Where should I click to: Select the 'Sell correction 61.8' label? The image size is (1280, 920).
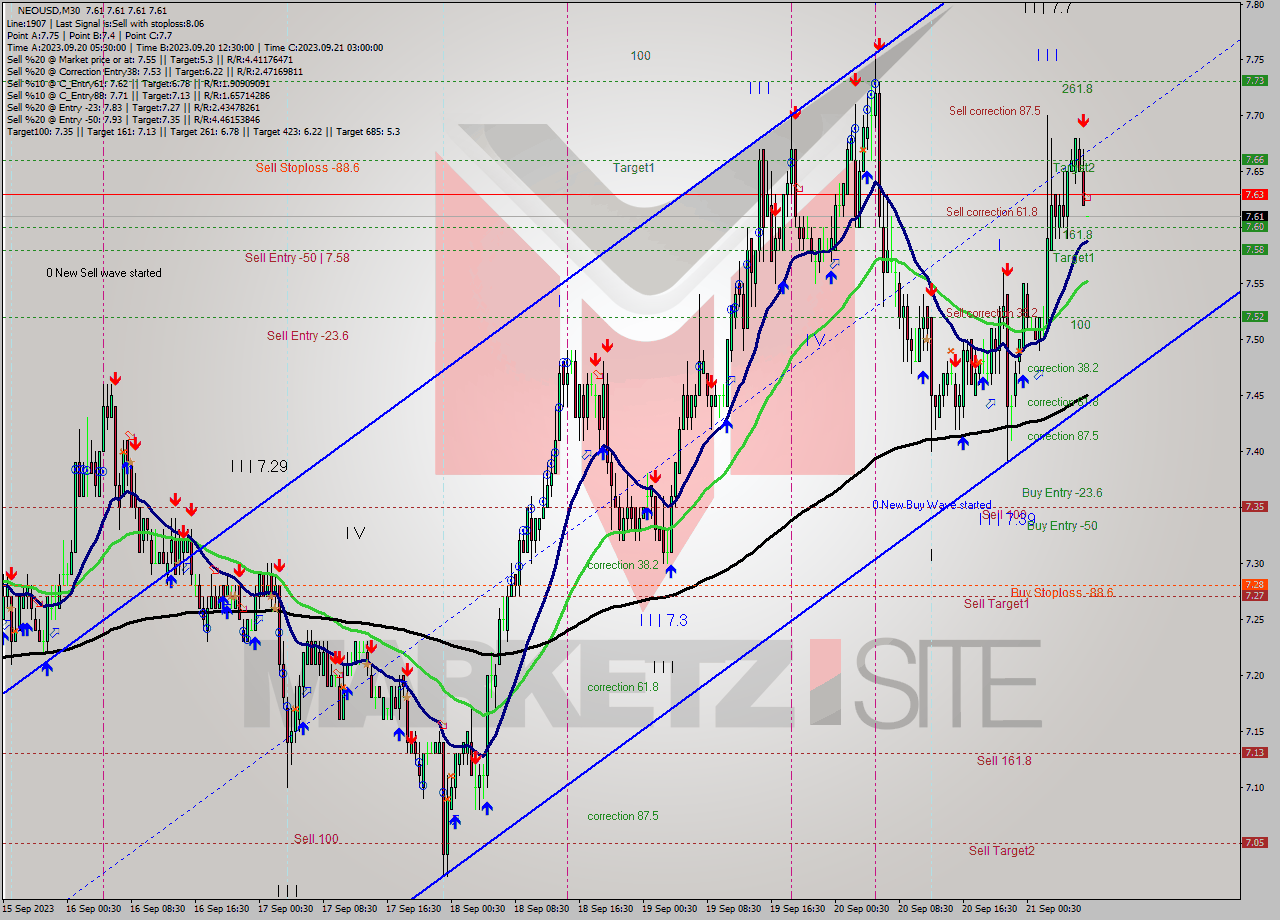(x=992, y=212)
